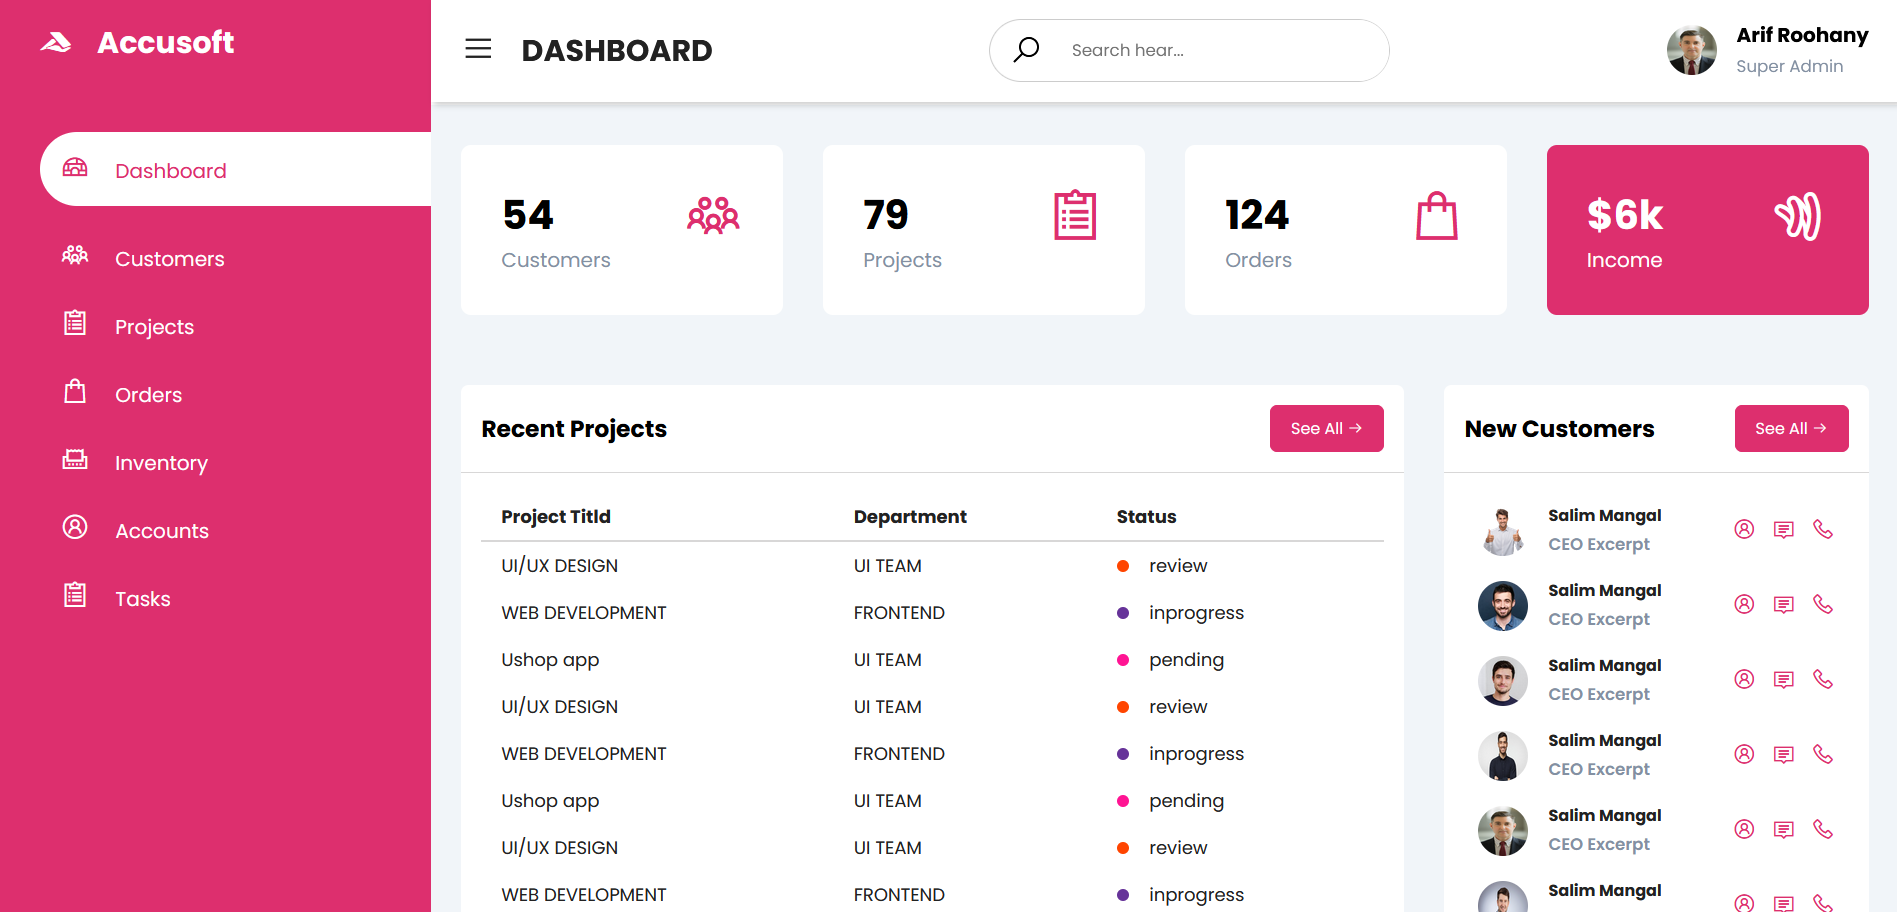1897x912 pixels.
Task: Click the first WEB DEVELOPMENT project title
Action: (x=584, y=613)
